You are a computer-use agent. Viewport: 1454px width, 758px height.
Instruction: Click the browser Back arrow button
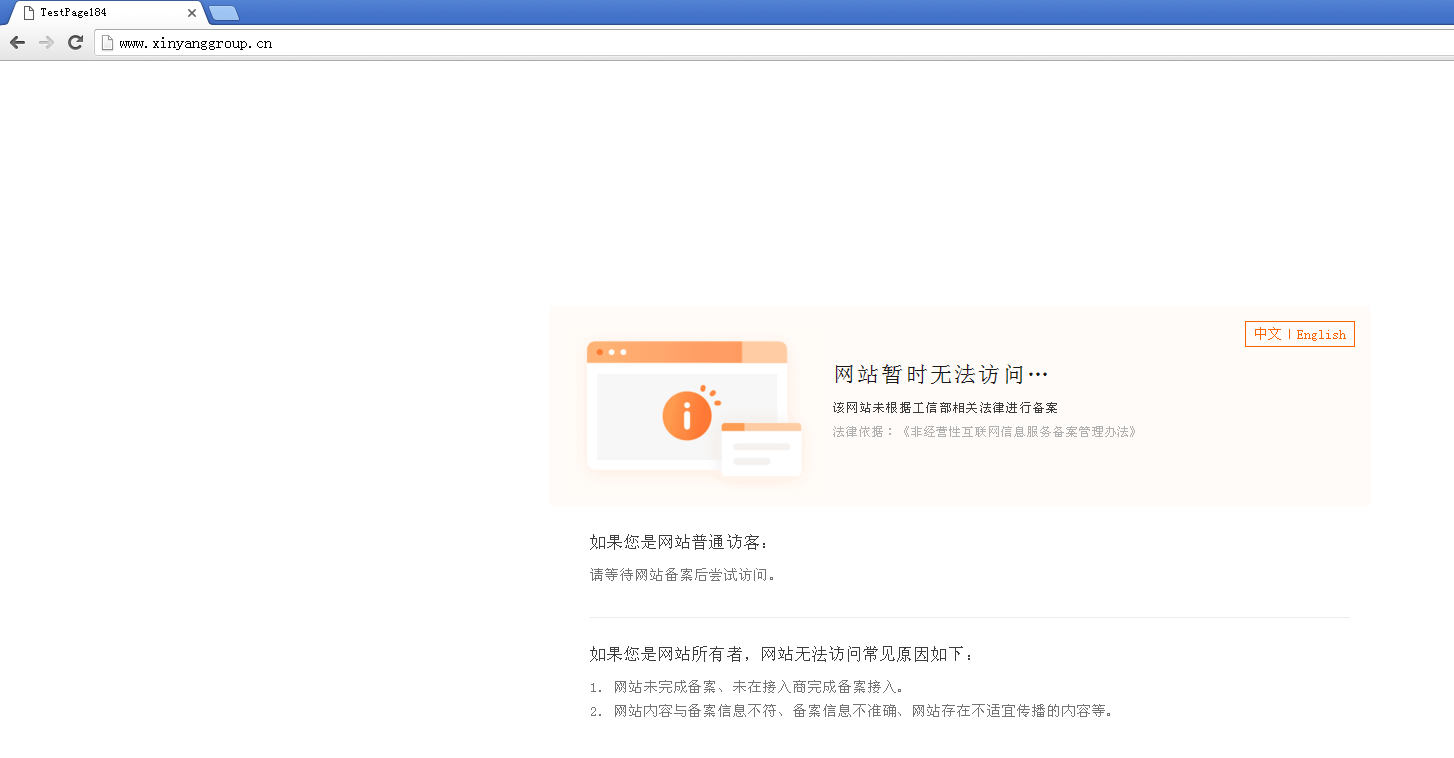[x=17, y=43]
